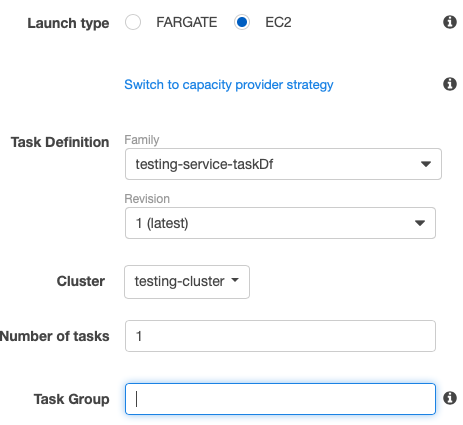Image resolution: width=463 pixels, height=425 pixels.
Task: Click the Task Definition label
Action: click(60, 142)
